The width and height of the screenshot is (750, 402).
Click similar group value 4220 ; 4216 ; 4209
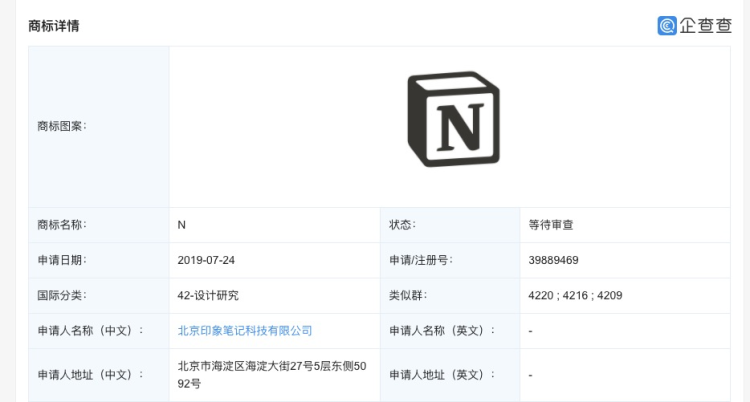coord(575,295)
